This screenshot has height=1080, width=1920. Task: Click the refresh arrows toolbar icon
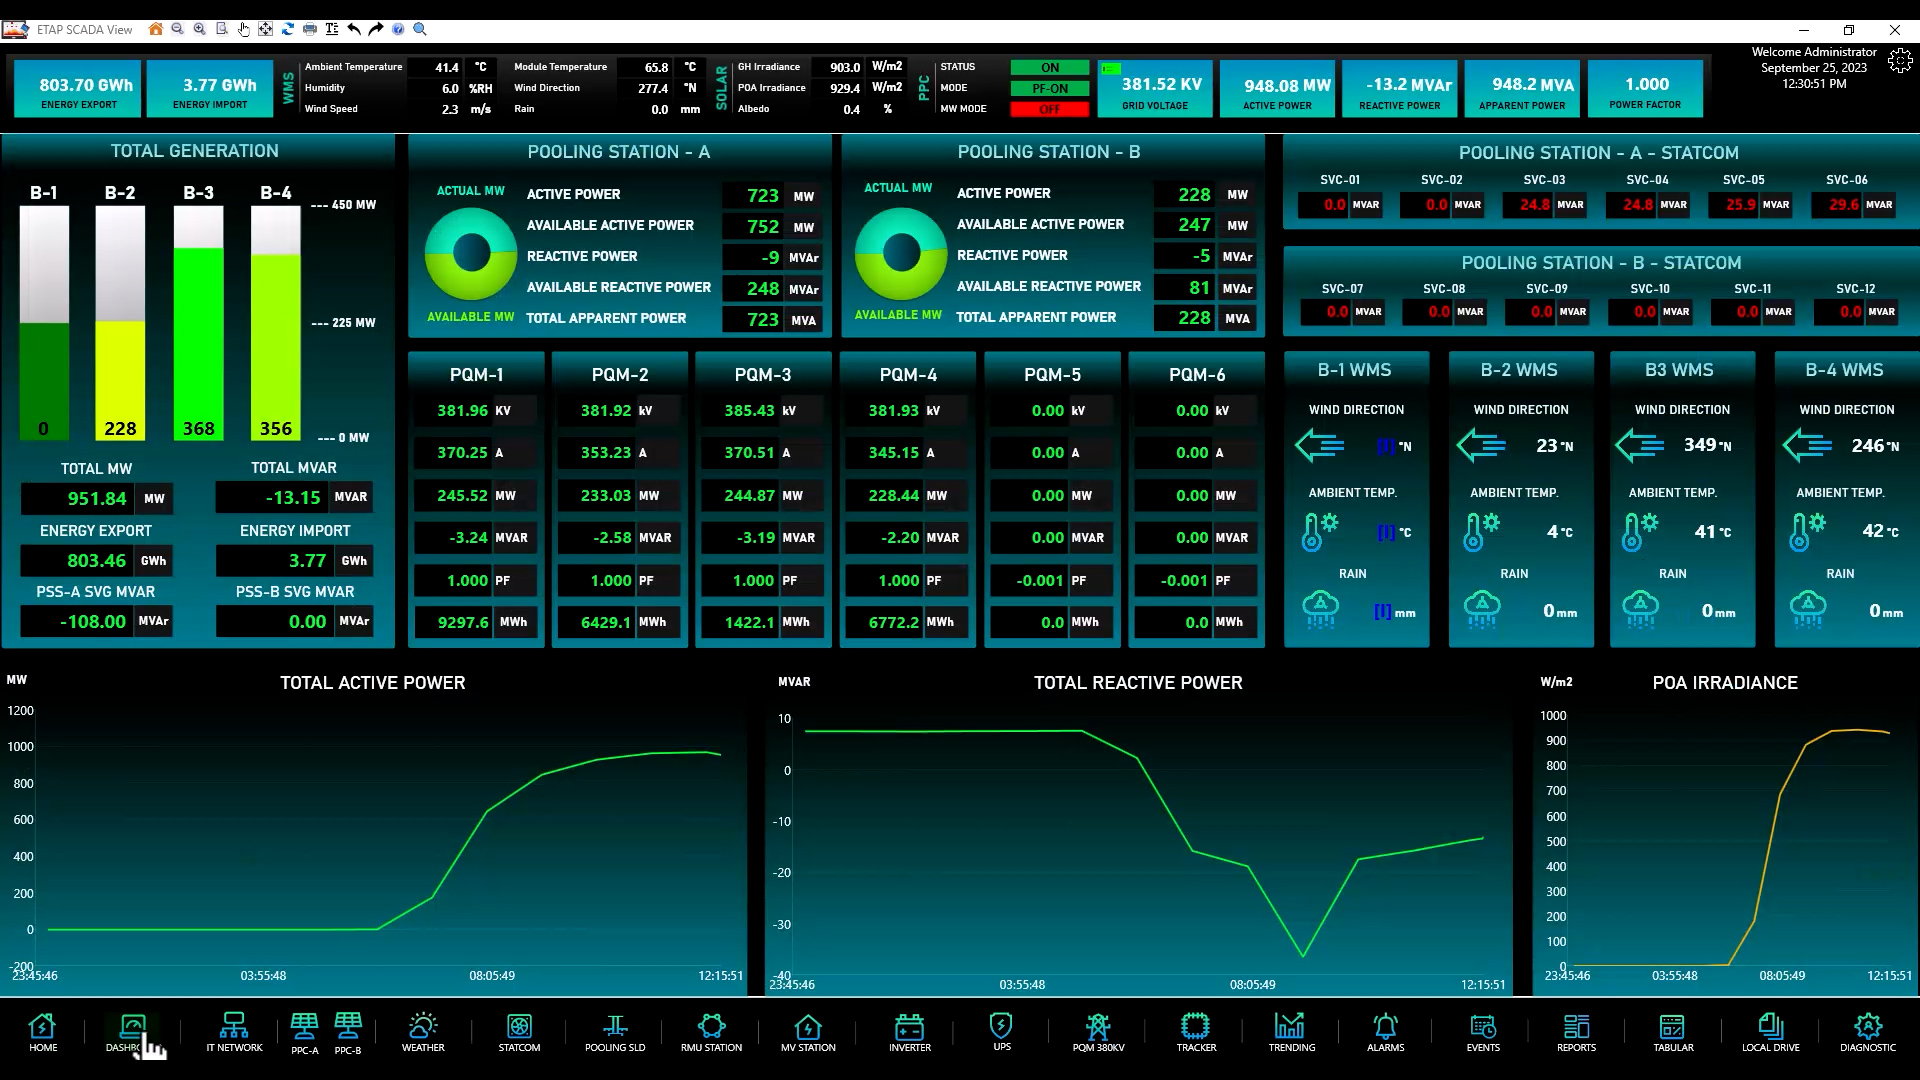tap(288, 29)
